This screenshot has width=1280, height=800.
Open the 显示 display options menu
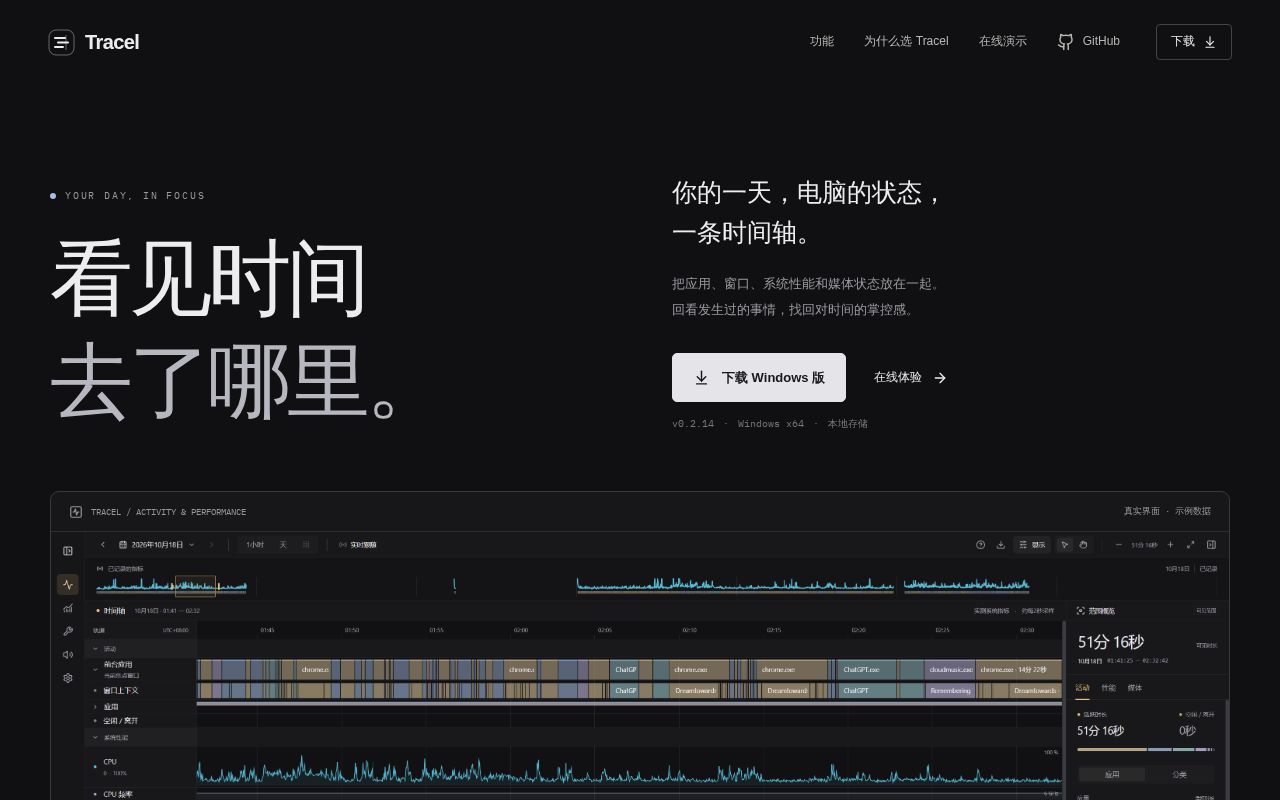1032,545
